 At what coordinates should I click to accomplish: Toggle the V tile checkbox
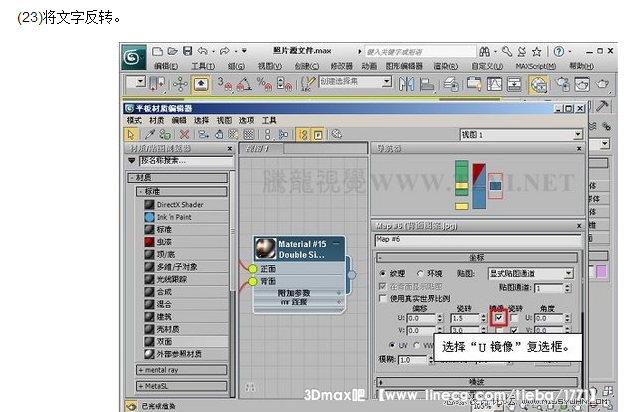click(x=514, y=330)
